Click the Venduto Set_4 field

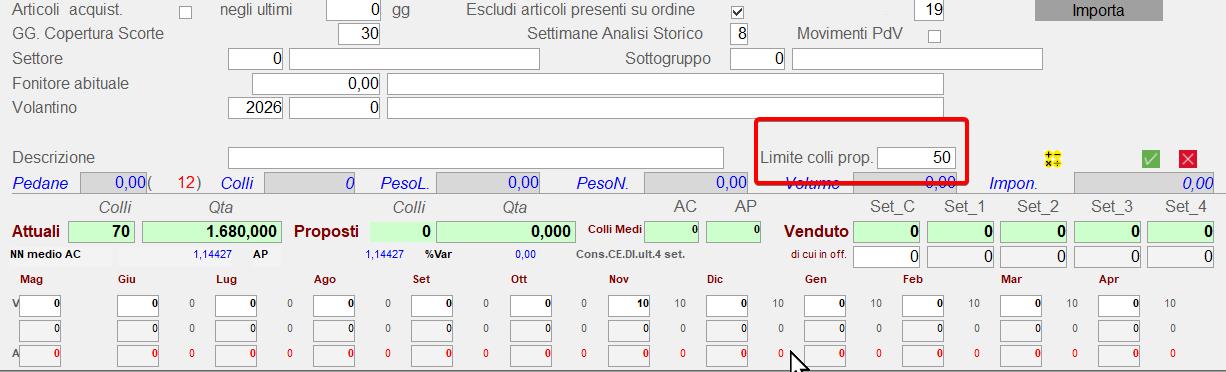click(x=1181, y=232)
